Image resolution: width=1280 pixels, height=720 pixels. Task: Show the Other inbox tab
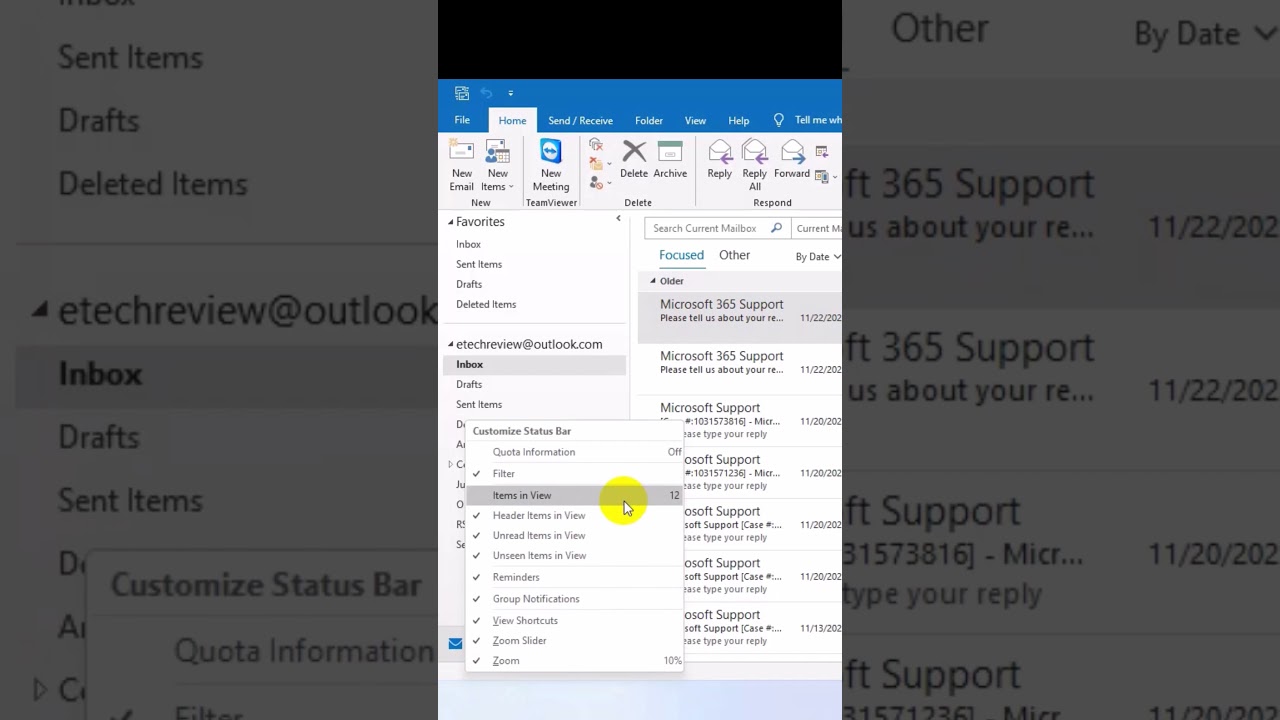coord(734,255)
